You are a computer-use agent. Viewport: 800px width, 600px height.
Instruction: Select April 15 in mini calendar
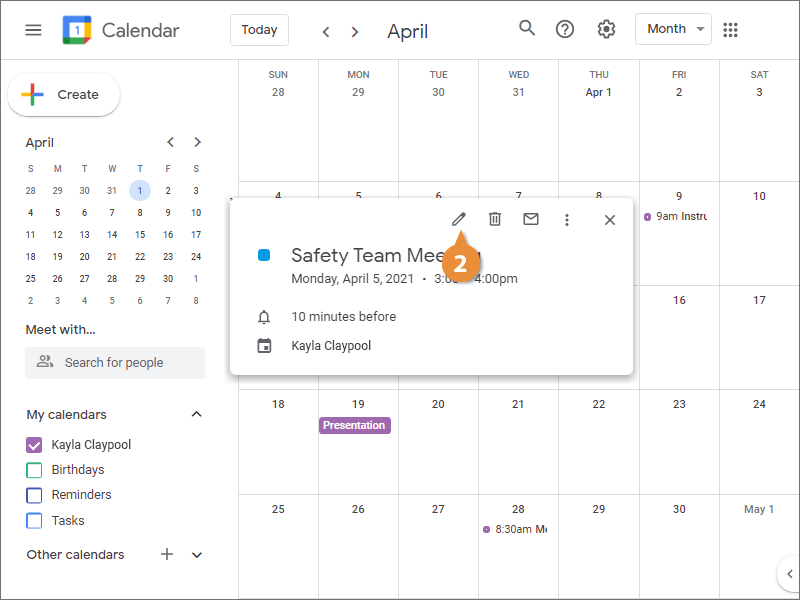click(x=140, y=235)
